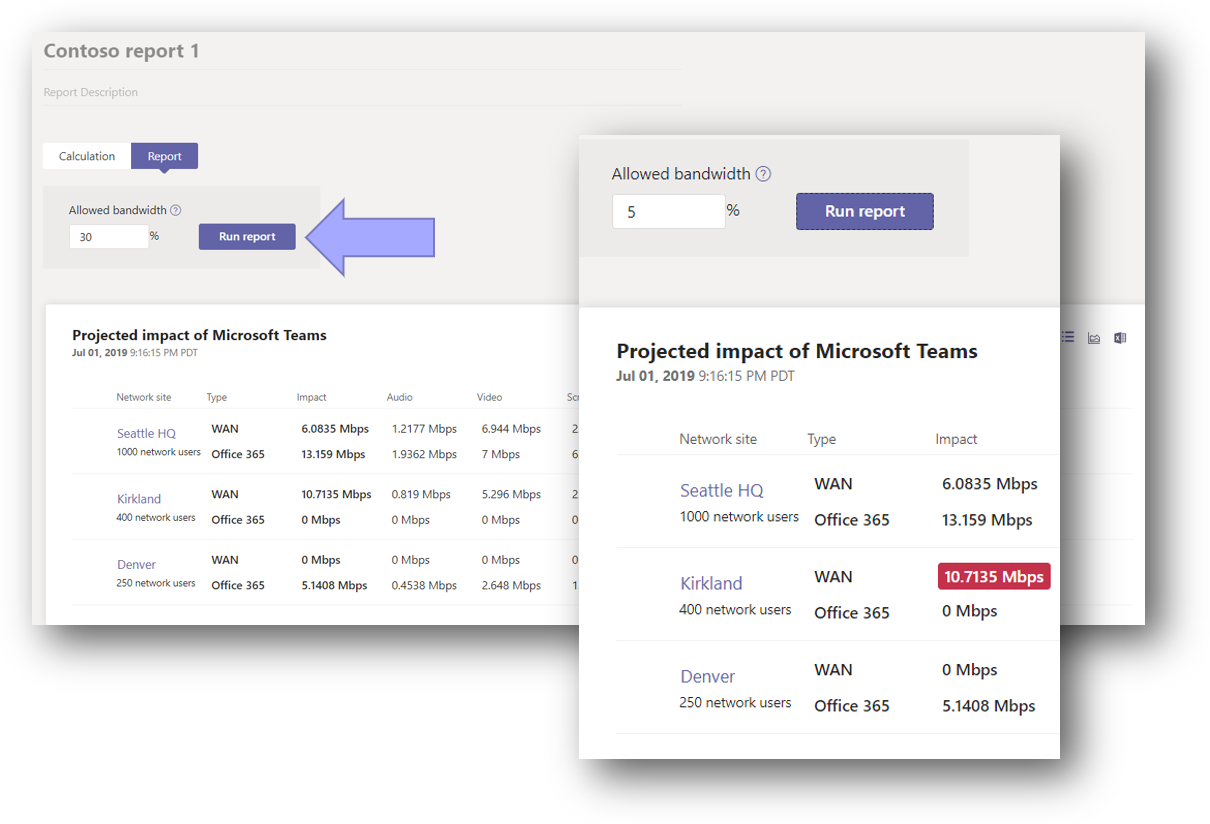Click the Video column header
The image size is (1210, 824).
(x=490, y=397)
